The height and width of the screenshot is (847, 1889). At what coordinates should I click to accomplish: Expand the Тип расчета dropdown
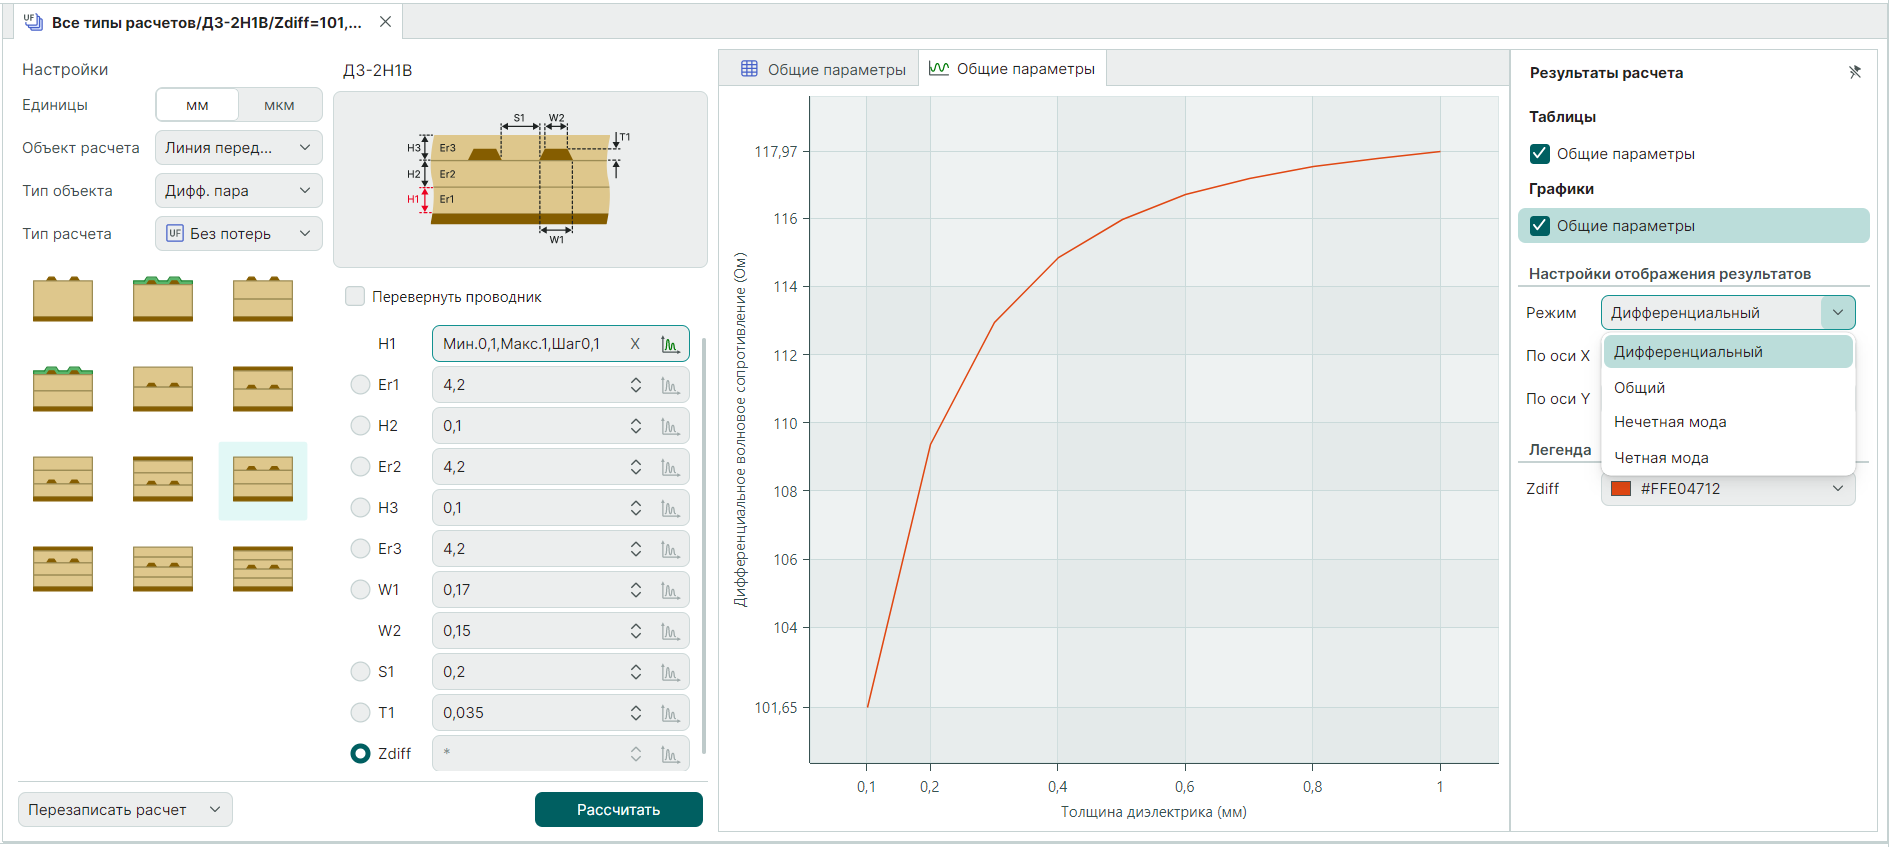pyautogui.click(x=238, y=234)
